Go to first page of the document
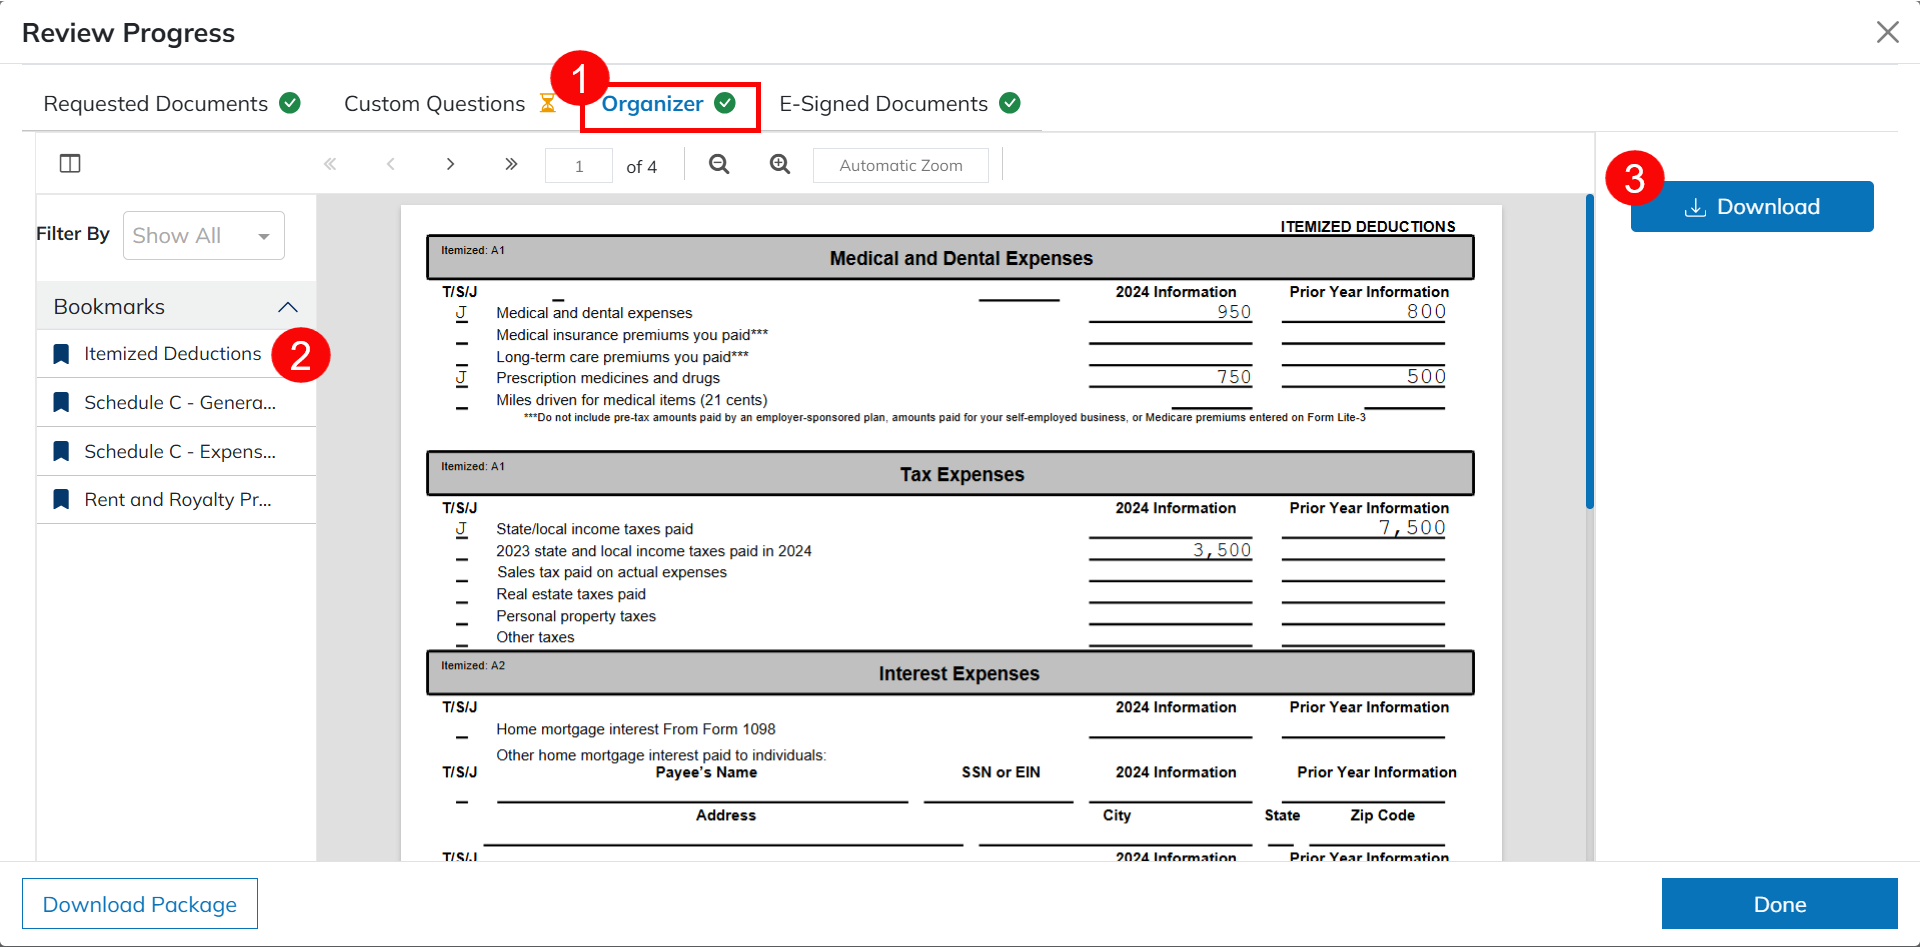 330,164
